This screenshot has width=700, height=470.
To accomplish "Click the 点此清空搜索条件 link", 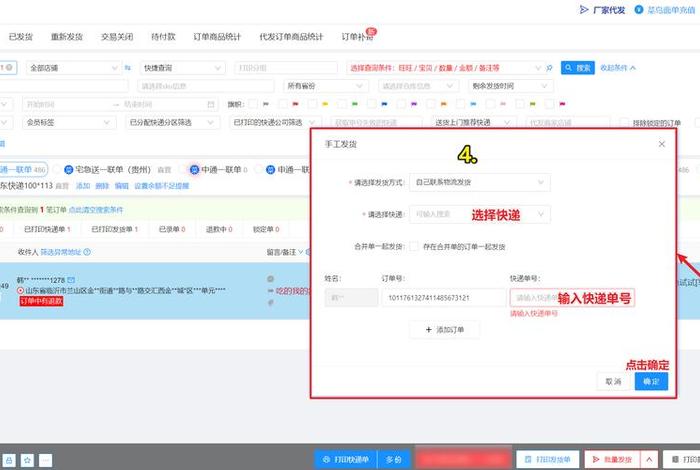I will (x=96, y=210).
